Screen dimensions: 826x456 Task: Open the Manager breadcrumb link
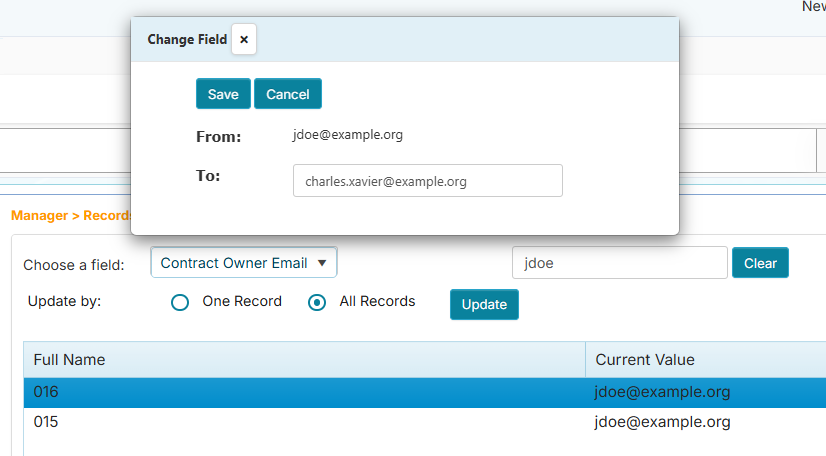(x=39, y=215)
